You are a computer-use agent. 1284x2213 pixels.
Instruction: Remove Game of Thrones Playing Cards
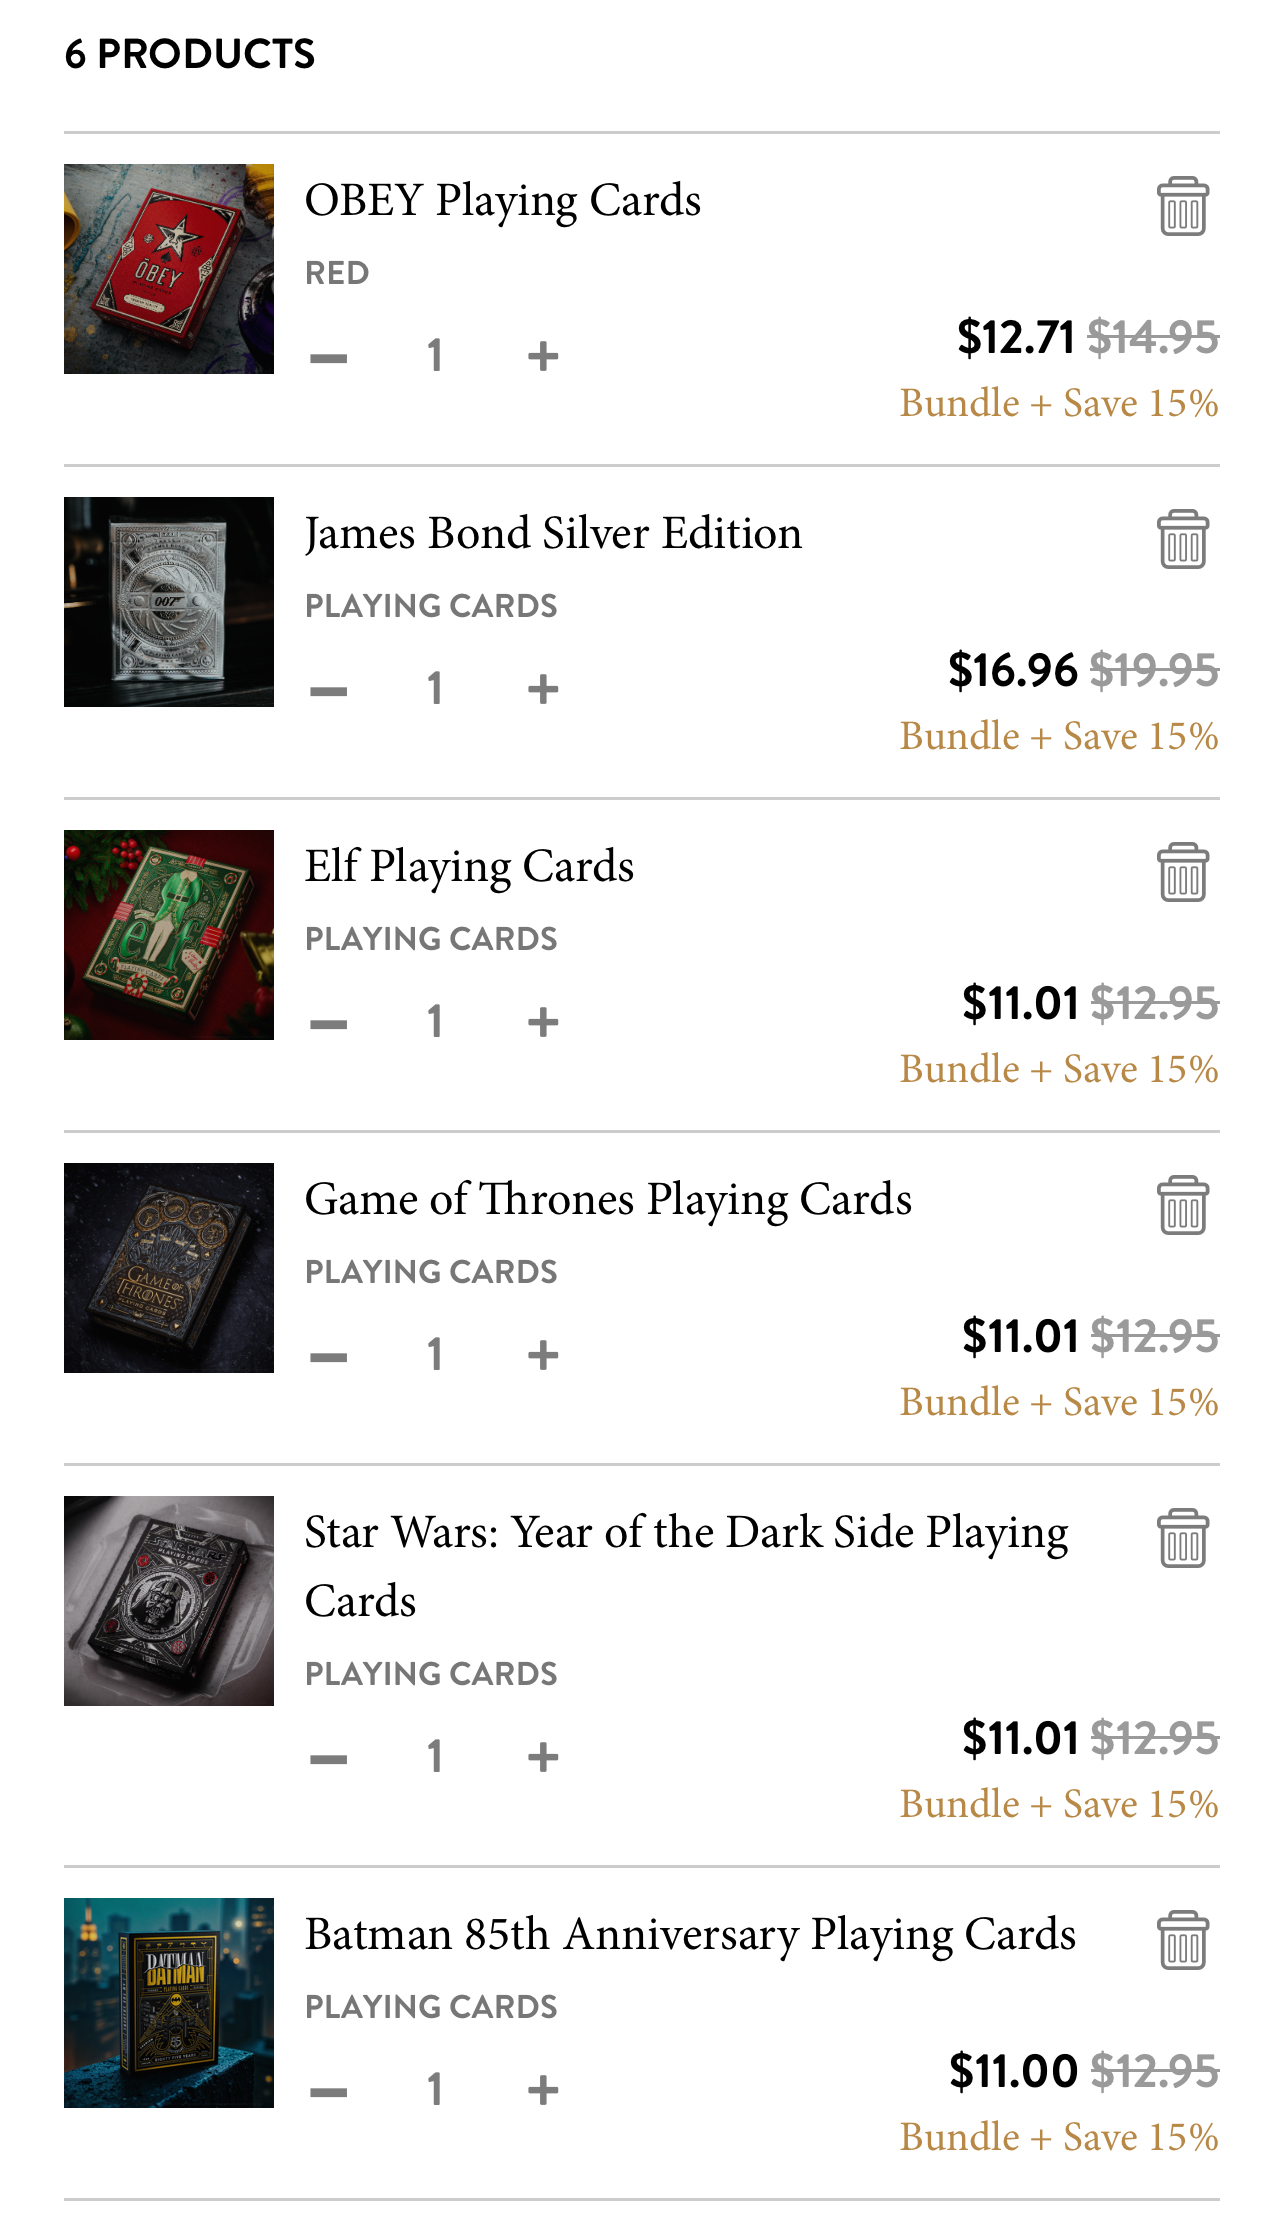pyautogui.click(x=1182, y=1206)
